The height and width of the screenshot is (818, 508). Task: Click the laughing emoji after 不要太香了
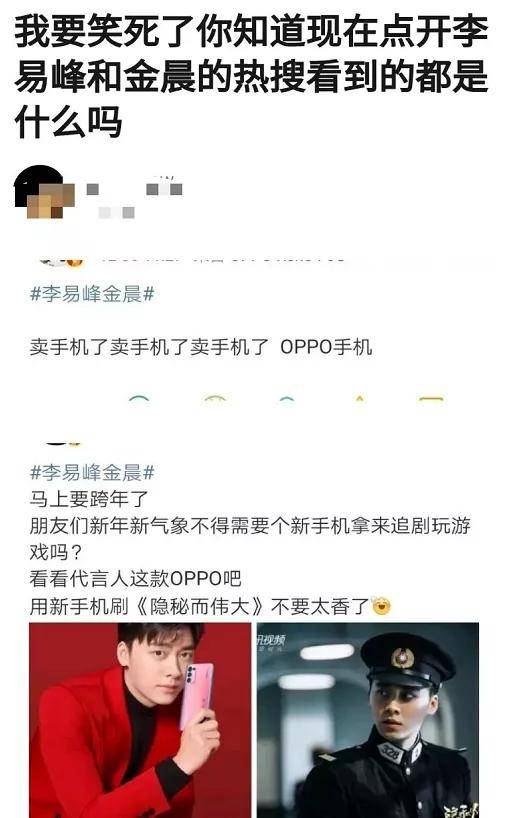click(x=382, y=606)
